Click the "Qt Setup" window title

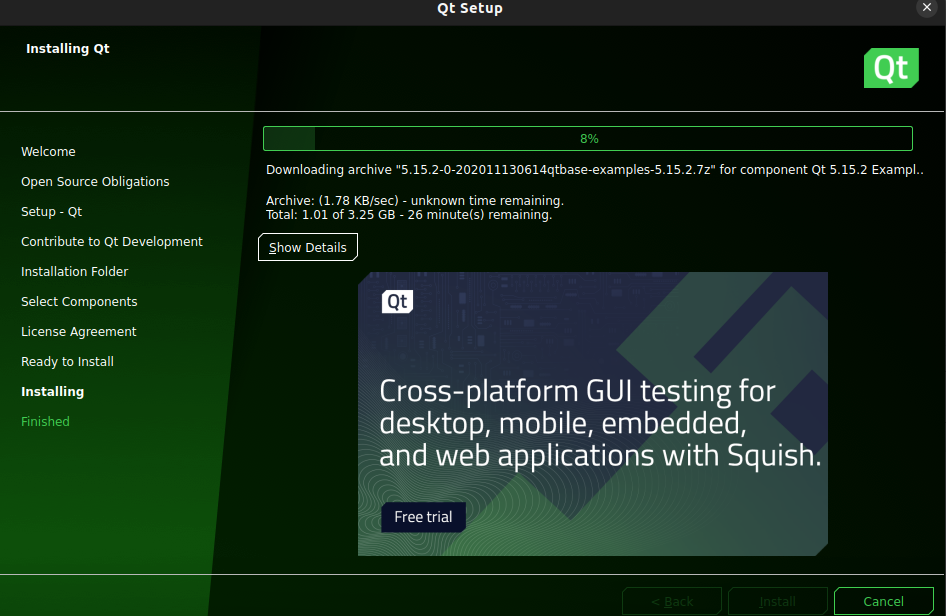coord(469,8)
